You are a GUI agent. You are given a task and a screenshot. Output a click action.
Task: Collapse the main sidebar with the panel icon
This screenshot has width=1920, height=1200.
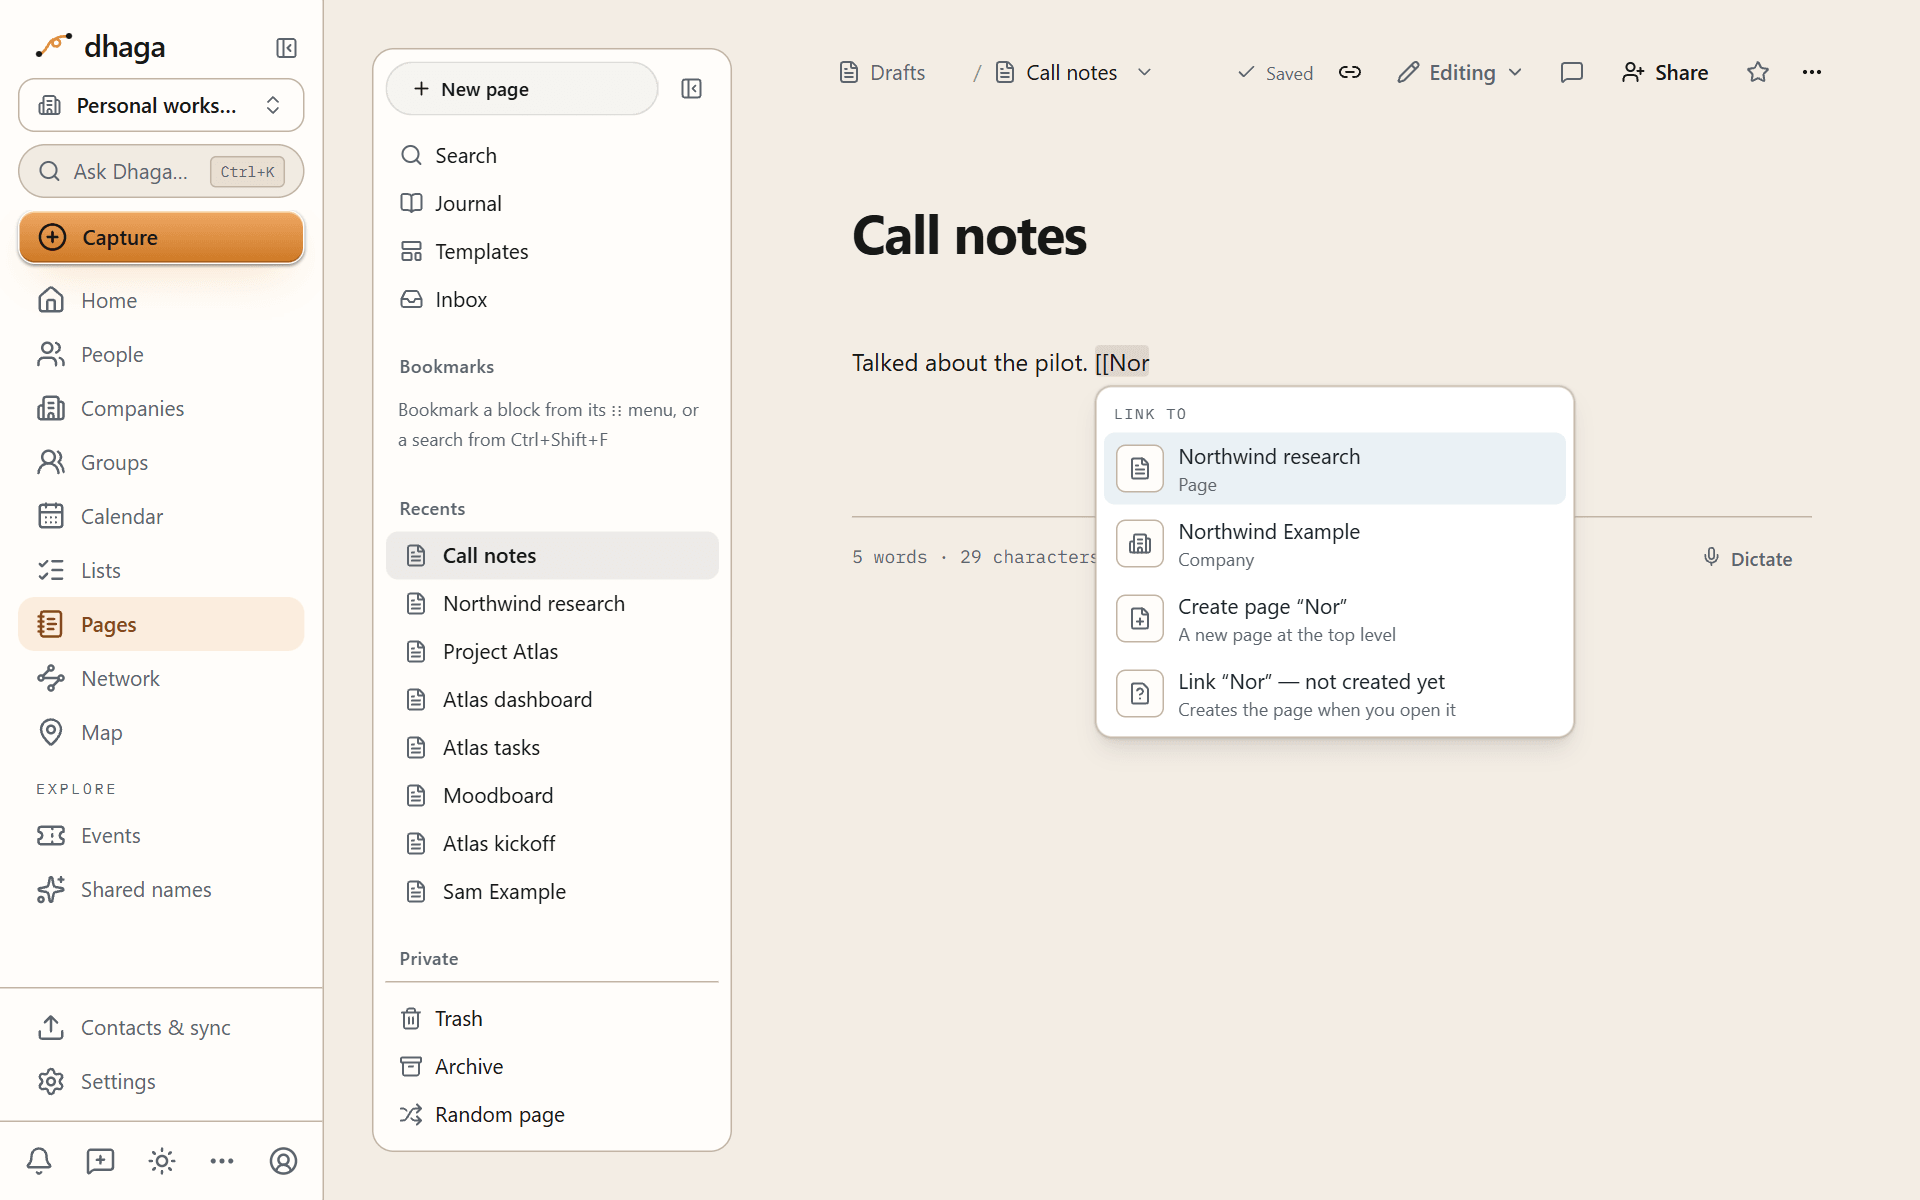pyautogui.click(x=286, y=48)
